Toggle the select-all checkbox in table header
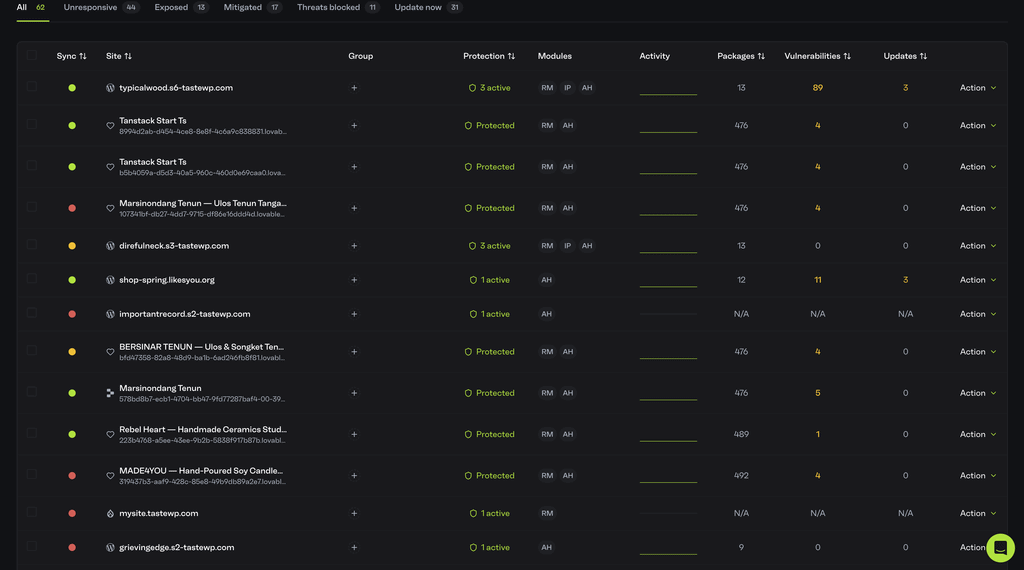This screenshot has width=1024, height=570. tap(31, 55)
